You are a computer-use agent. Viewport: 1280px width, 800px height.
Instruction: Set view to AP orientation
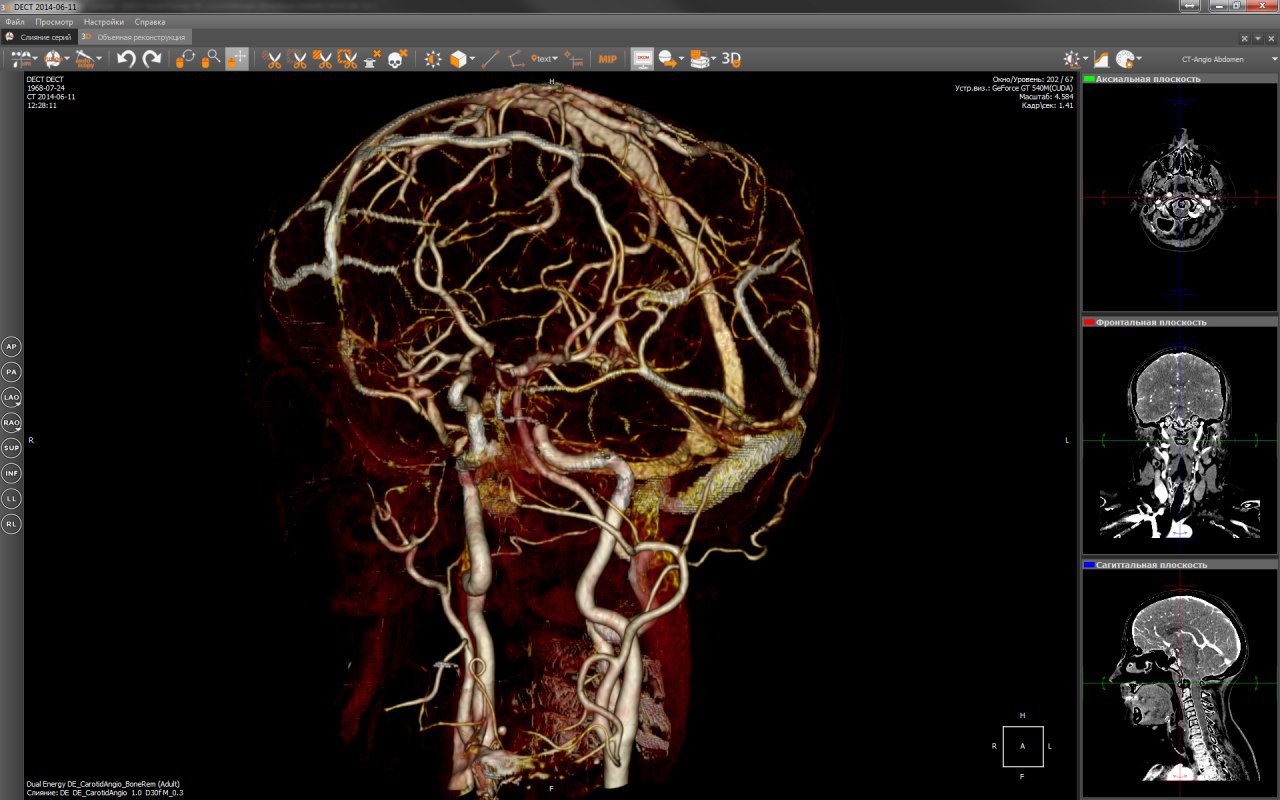click(12, 347)
